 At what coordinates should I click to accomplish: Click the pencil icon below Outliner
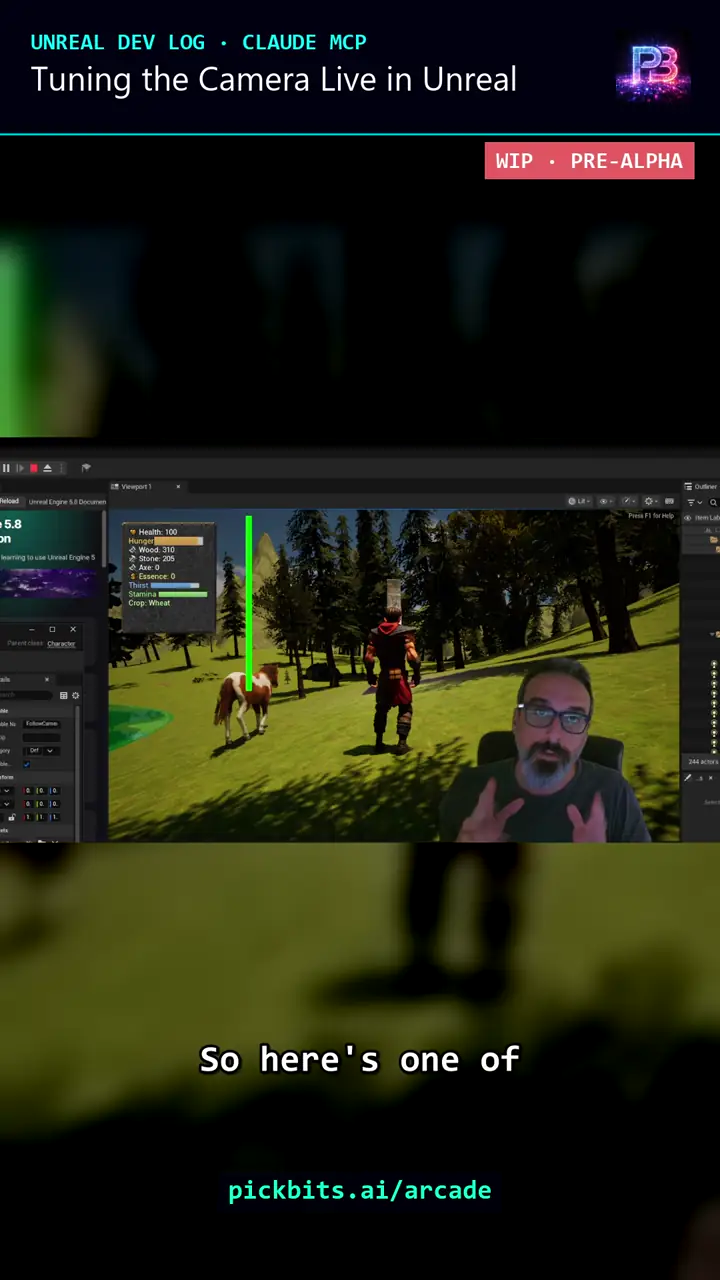coord(688,778)
